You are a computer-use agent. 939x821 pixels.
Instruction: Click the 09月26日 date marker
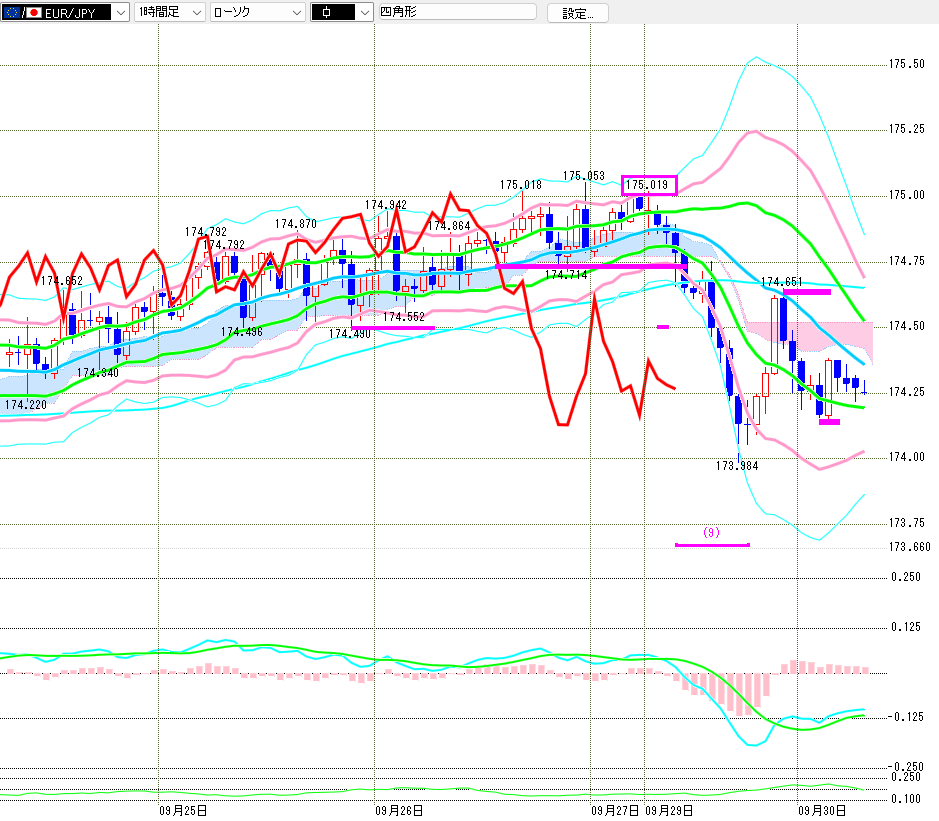pyautogui.click(x=398, y=809)
